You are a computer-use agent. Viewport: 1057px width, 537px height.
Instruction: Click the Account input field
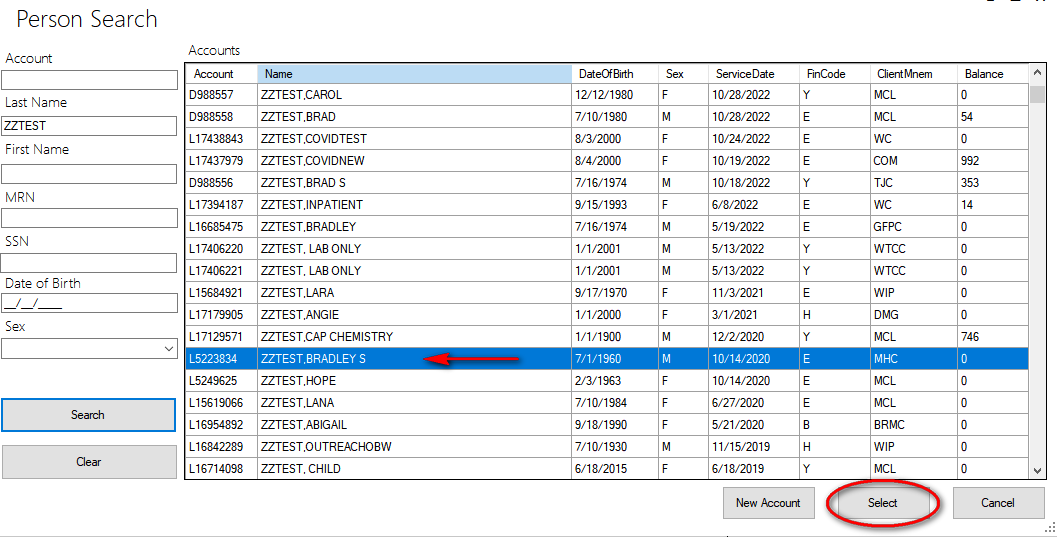(89, 81)
